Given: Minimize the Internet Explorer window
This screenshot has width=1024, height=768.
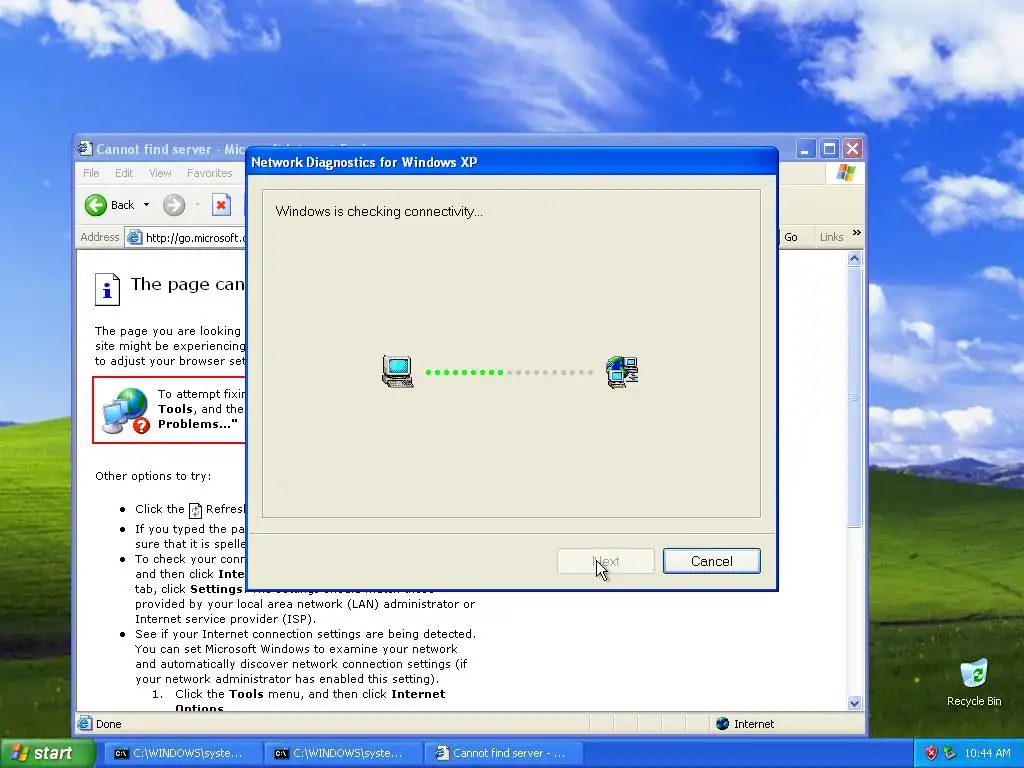Looking at the screenshot, I should (805, 149).
